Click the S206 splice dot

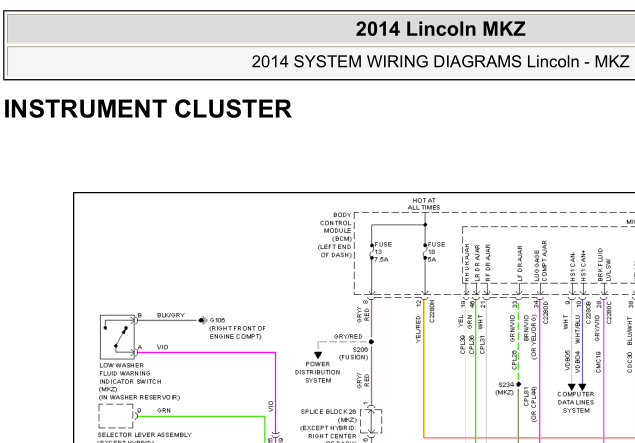(x=371, y=342)
